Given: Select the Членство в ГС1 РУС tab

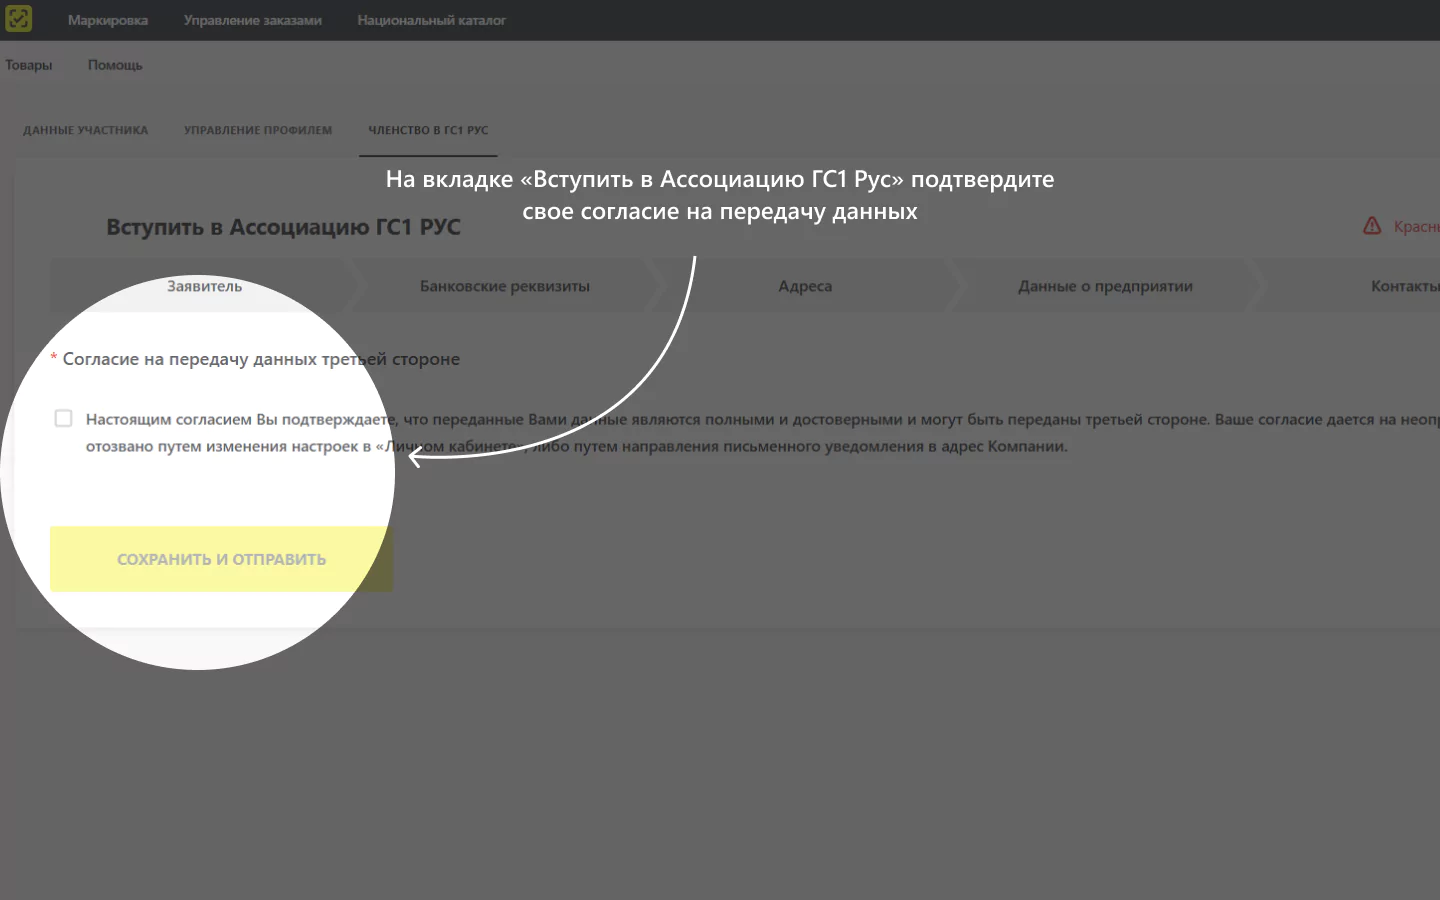Looking at the screenshot, I should click(x=428, y=130).
